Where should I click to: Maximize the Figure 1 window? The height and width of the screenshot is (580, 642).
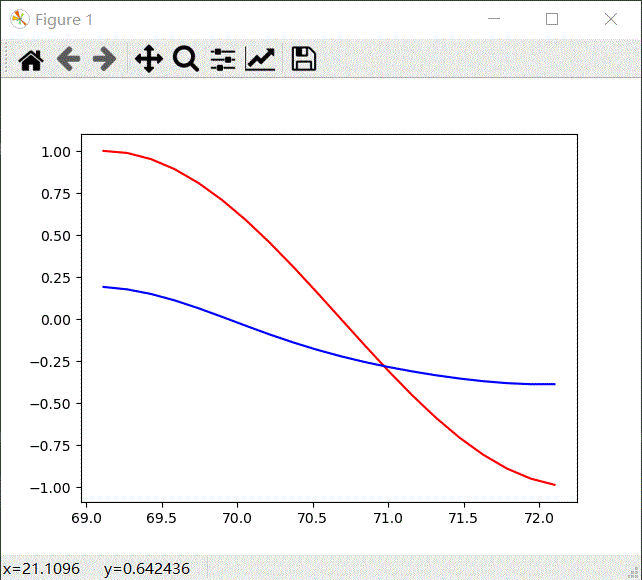coord(552,19)
